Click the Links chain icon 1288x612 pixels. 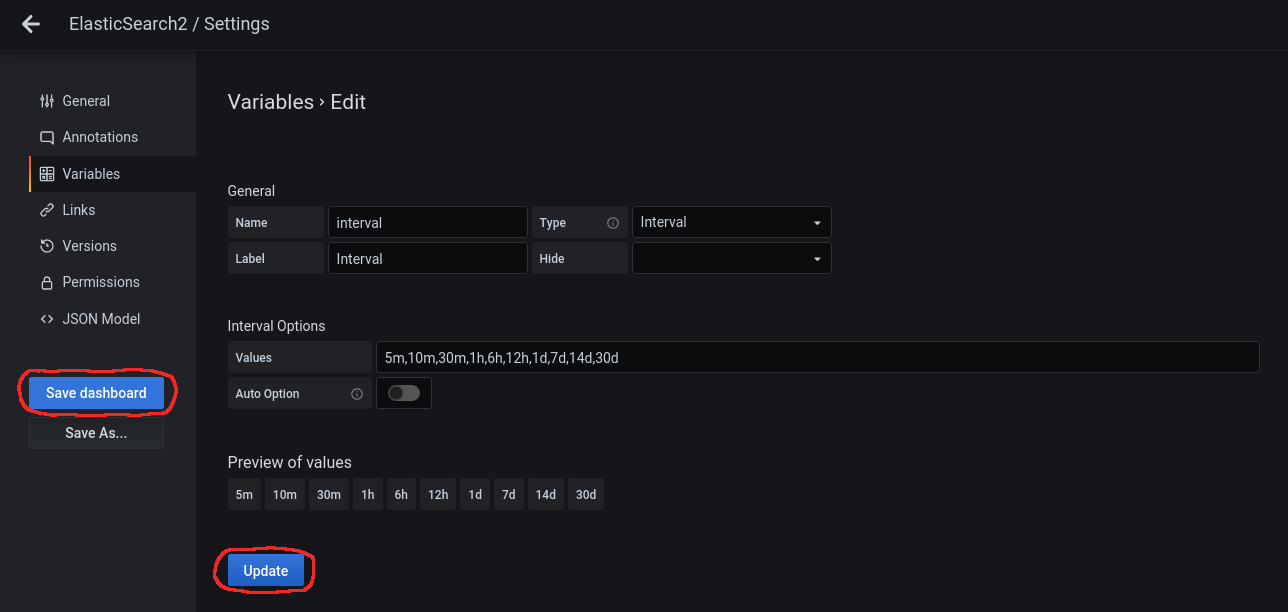point(46,210)
